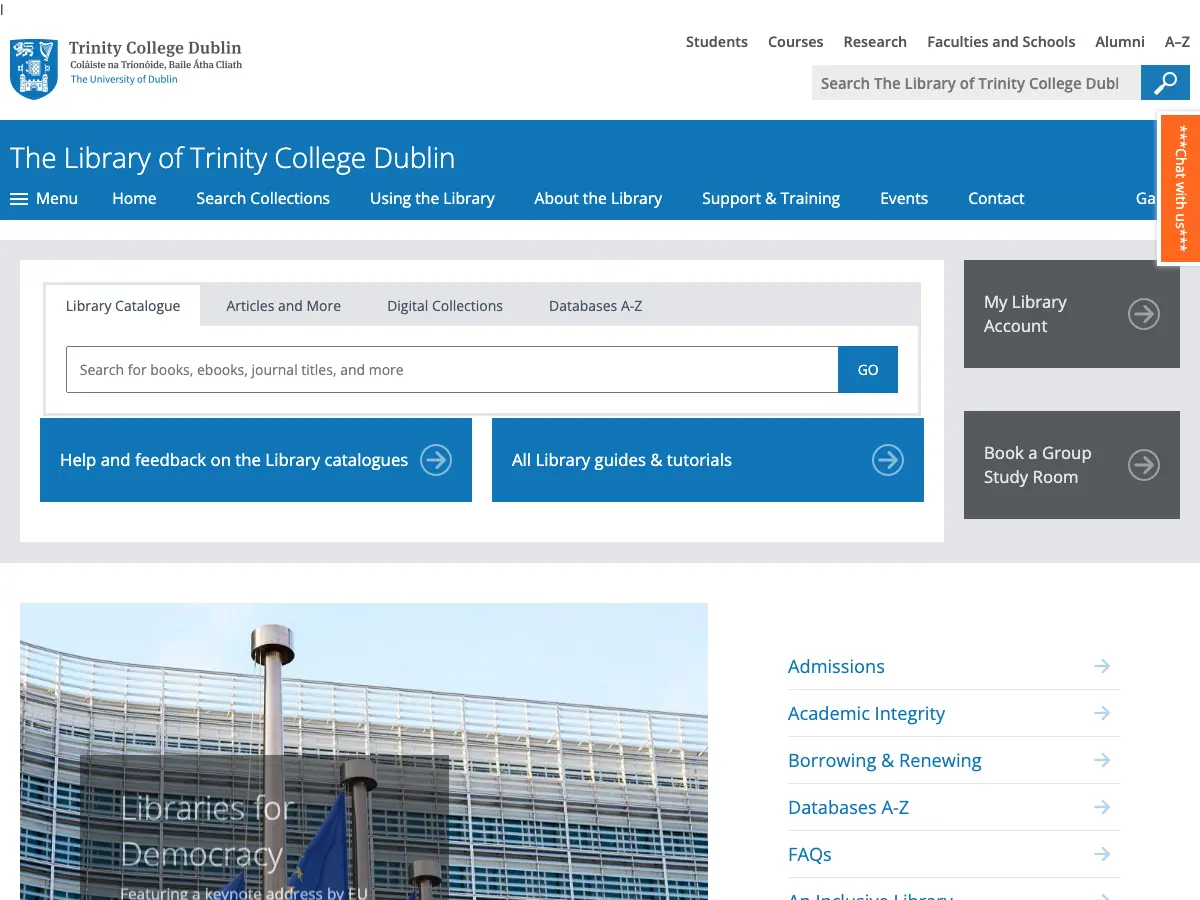Click the arrow beside Databases A-Z quick link
Viewport: 1200px width, 900px height.
[x=1102, y=807]
